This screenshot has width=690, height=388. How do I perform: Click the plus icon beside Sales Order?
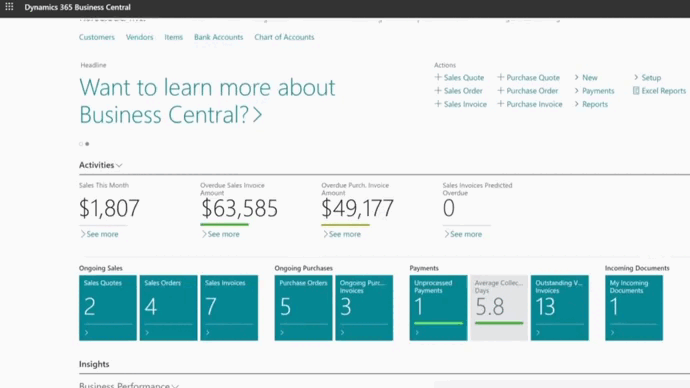[438, 91]
